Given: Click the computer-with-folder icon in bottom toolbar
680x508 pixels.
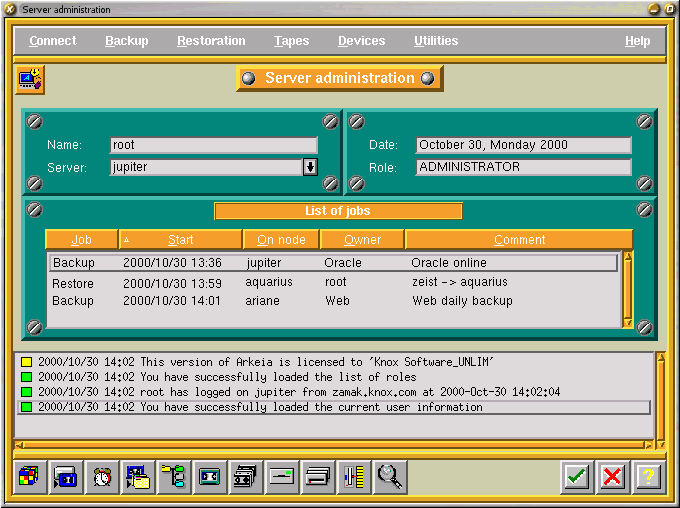Looking at the screenshot, I should pyautogui.click(x=138, y=477).
